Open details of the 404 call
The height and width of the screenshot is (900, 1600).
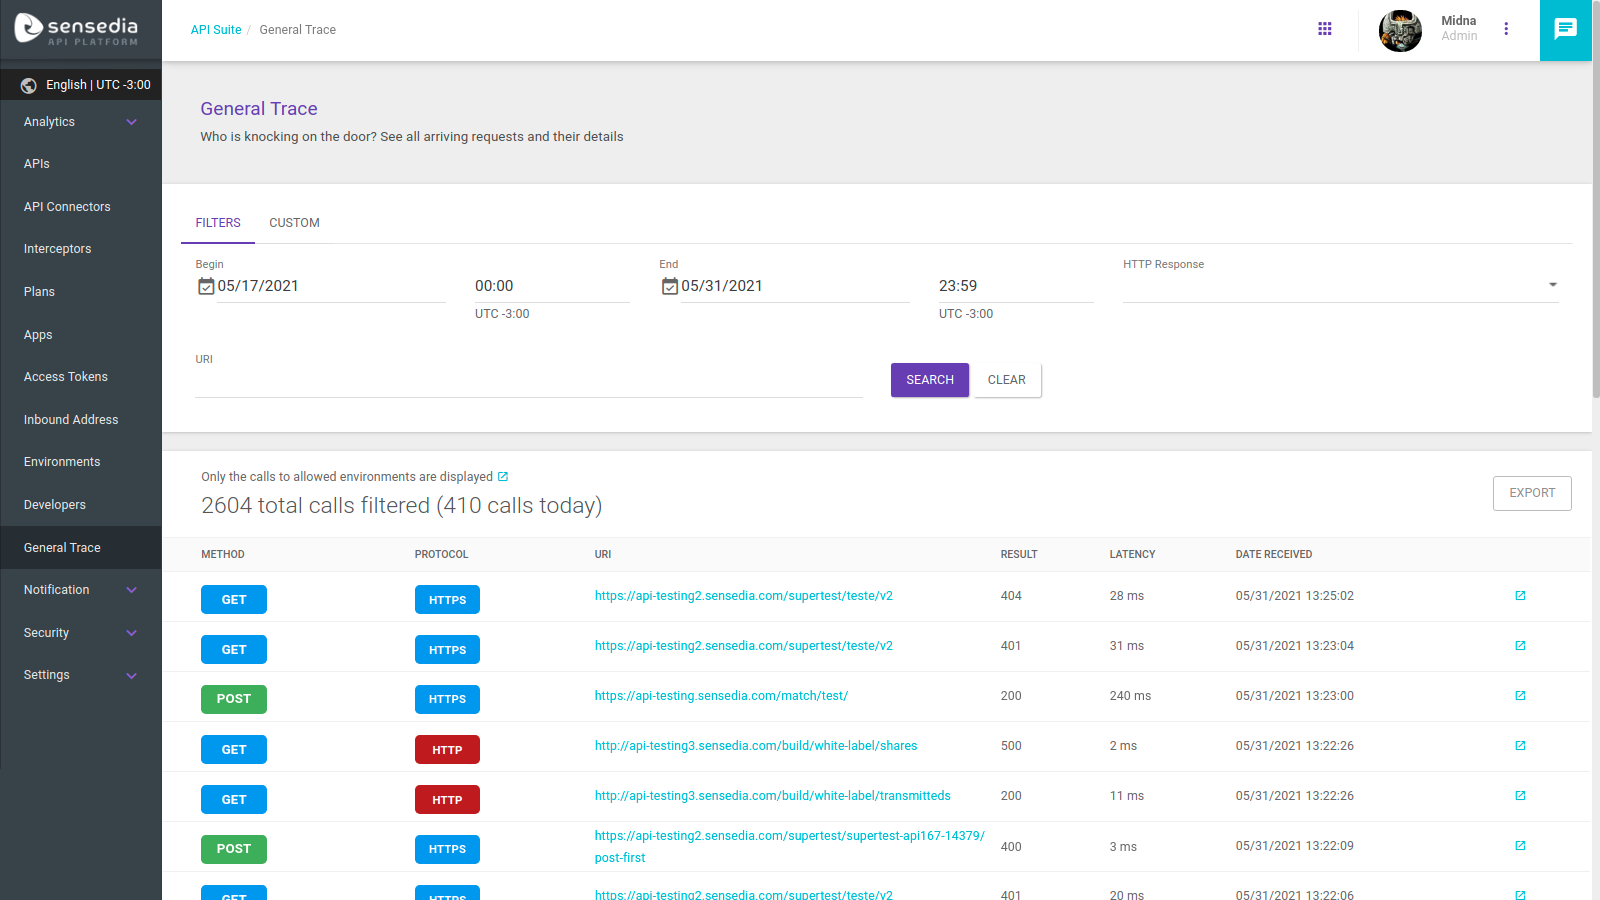[x=1520, y=596]
